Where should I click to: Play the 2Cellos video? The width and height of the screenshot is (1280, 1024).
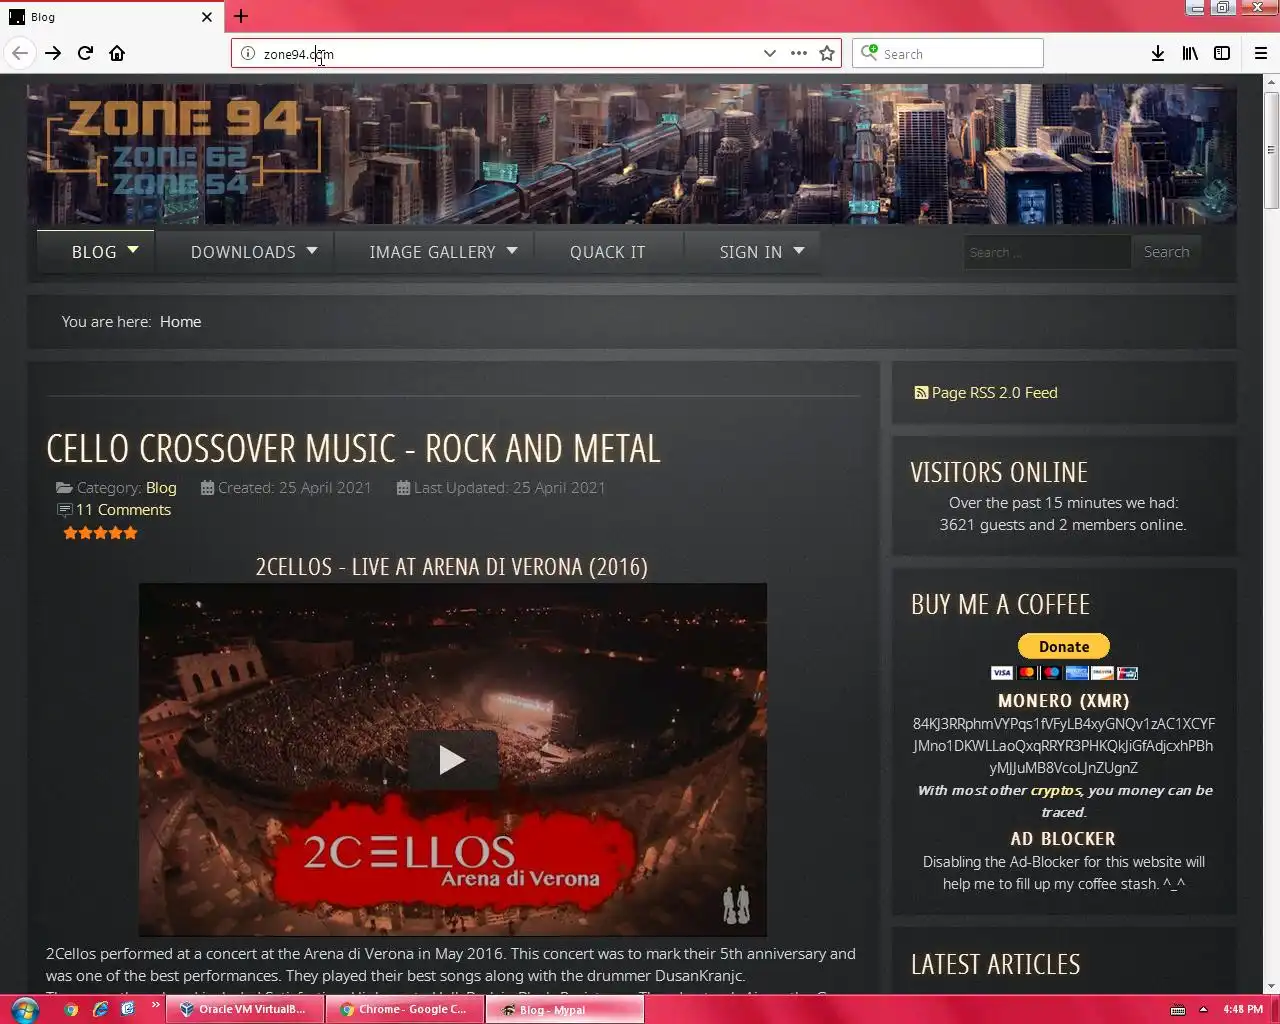click(452, 760)
